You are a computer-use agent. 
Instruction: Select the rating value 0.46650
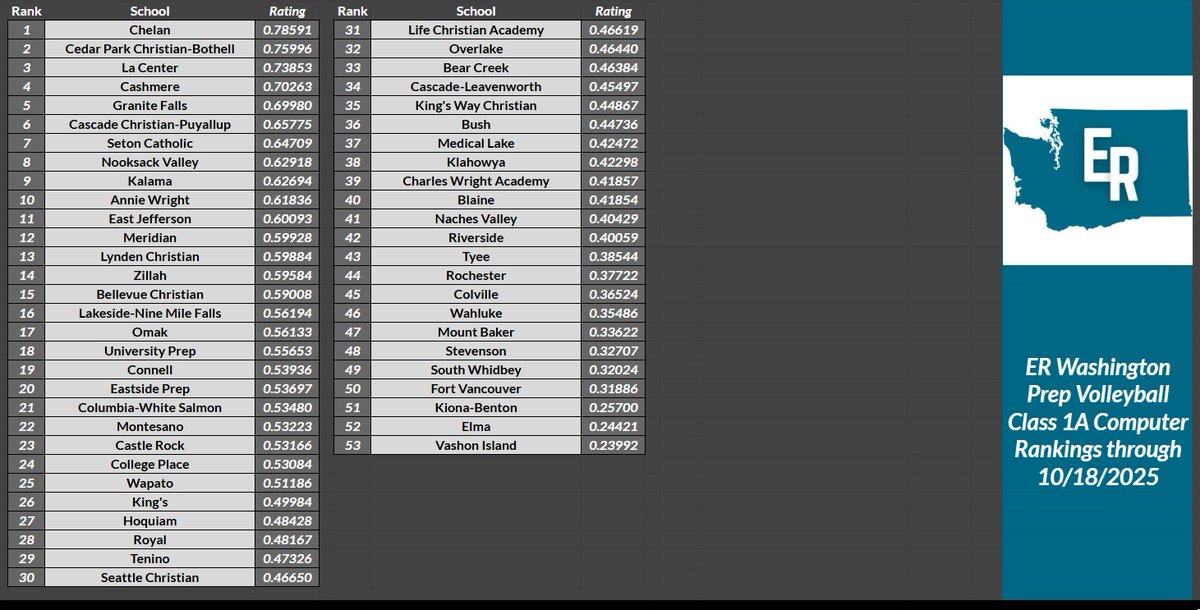(x=288, y=578)
